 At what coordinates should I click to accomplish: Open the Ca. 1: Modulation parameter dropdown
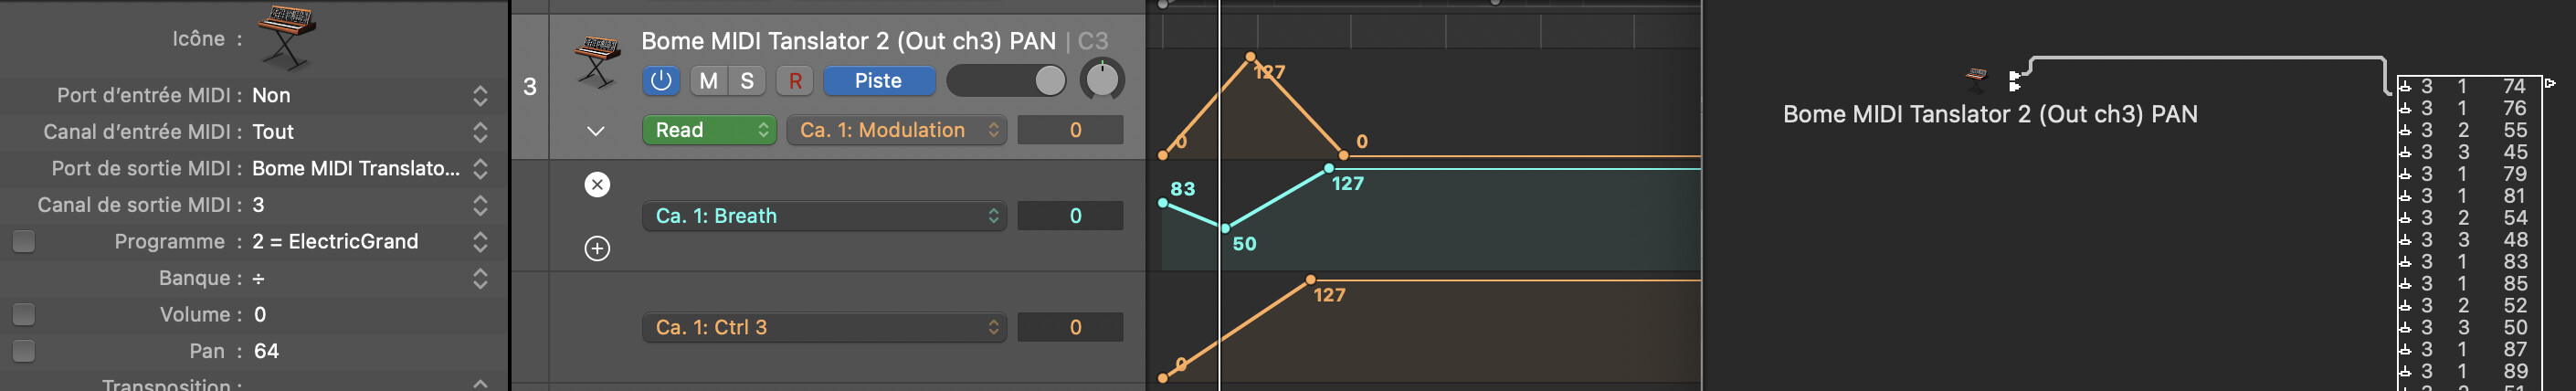click(895, 130)
